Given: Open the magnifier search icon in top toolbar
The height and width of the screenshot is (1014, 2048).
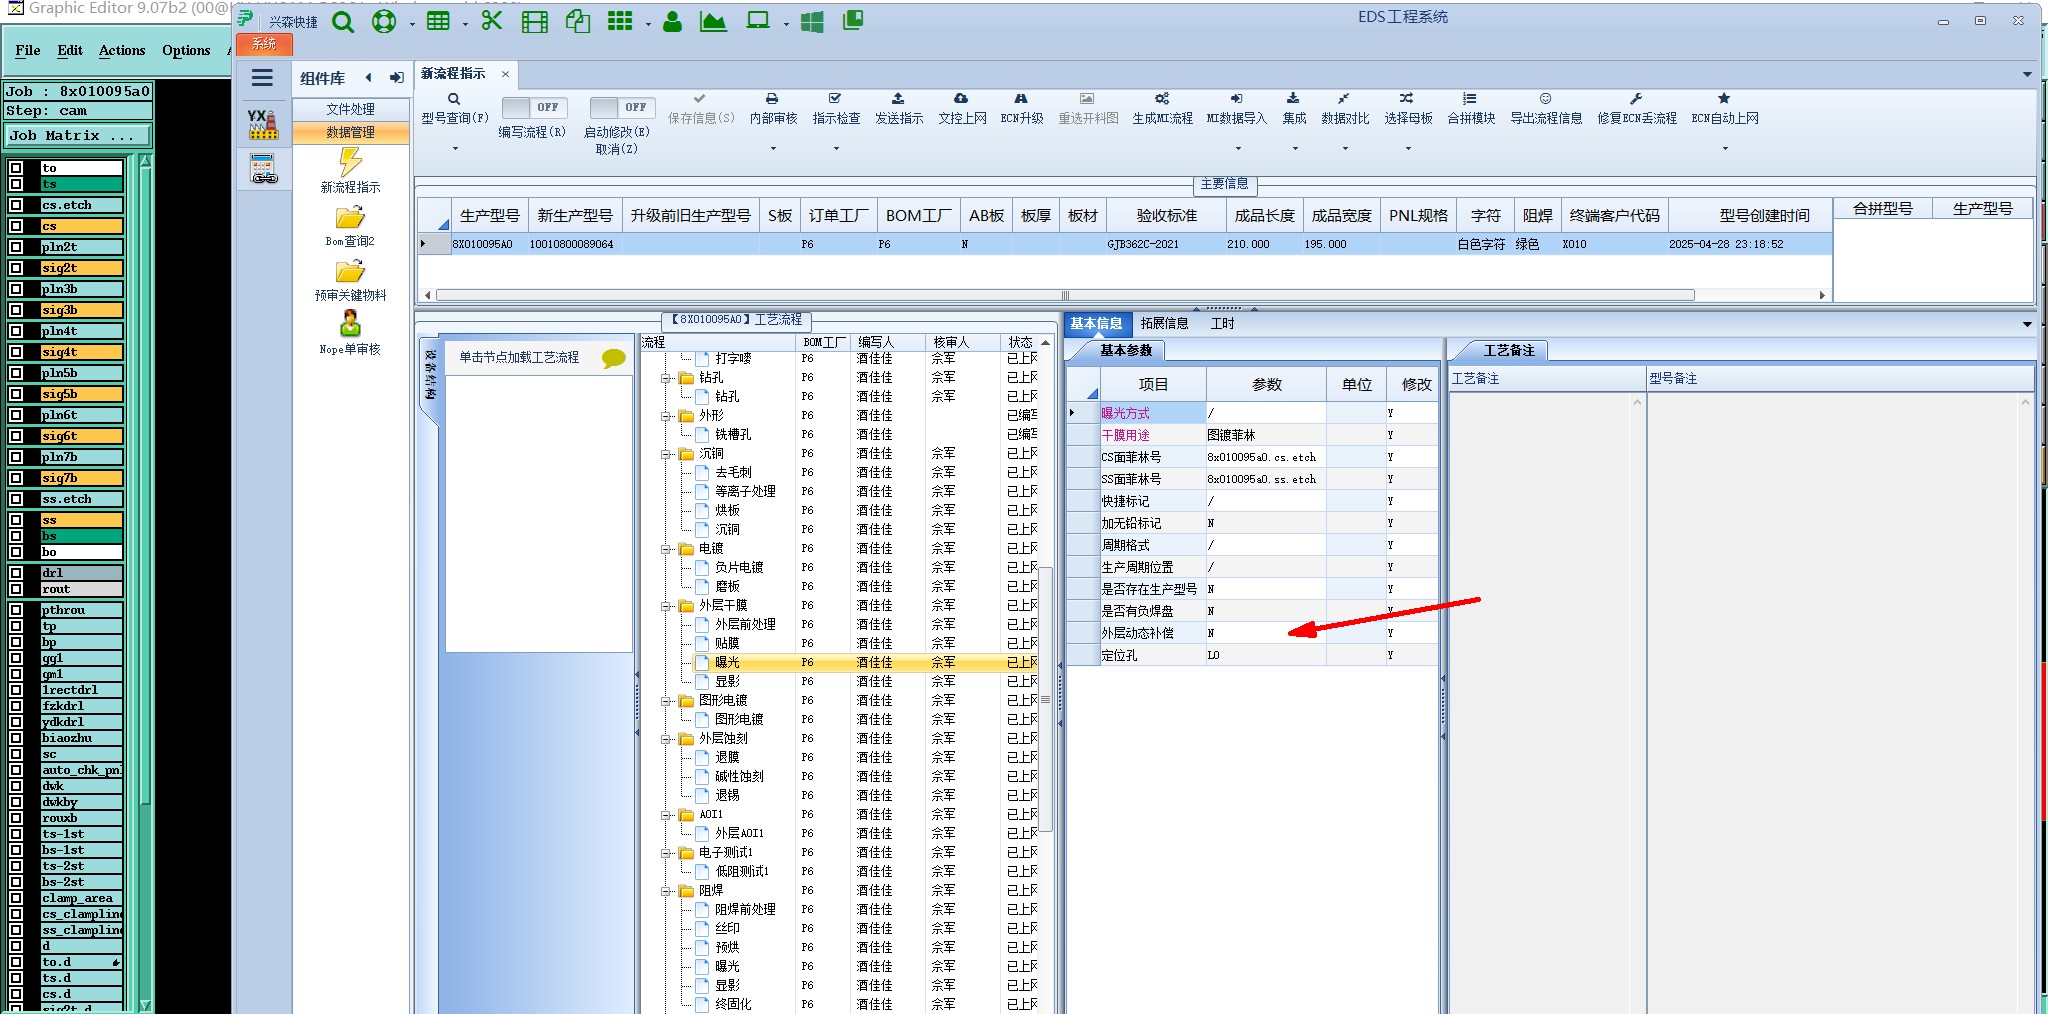Looking at the screenshot, I should 343,22.
